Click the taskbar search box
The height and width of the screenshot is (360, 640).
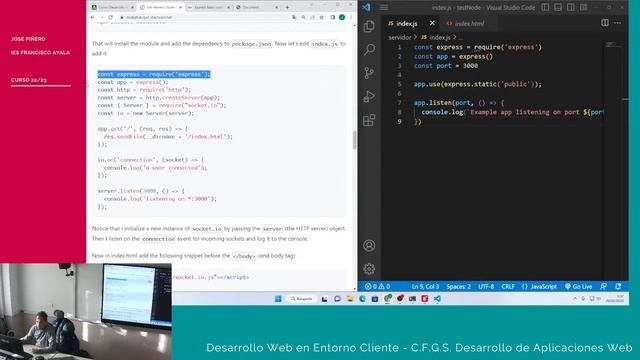pos(302,299)
